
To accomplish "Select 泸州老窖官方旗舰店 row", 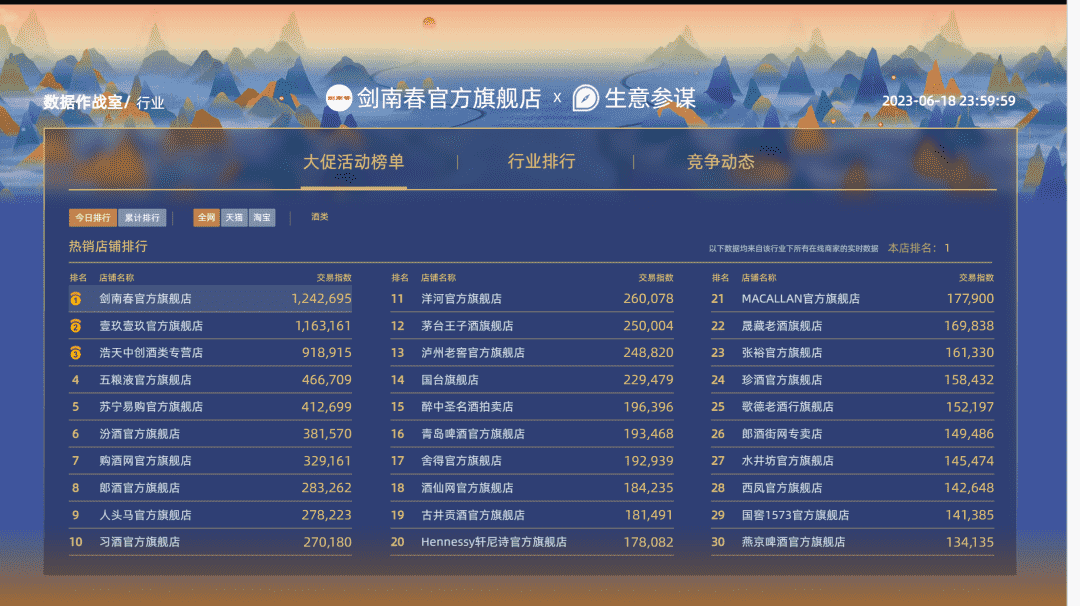I will click(x=532, y=353).
